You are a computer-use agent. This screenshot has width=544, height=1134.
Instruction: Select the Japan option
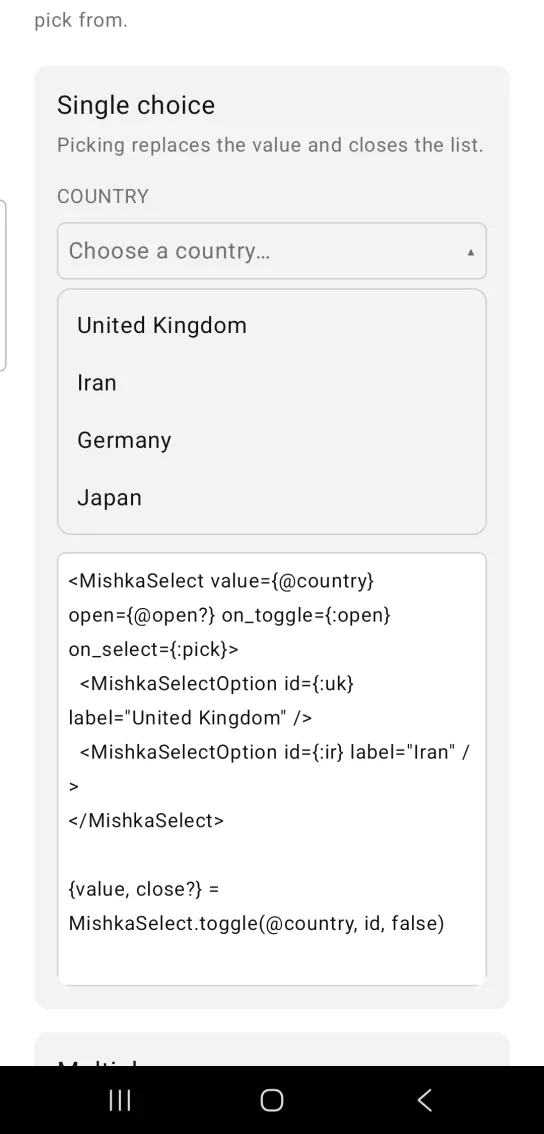[x=271, y=498]
